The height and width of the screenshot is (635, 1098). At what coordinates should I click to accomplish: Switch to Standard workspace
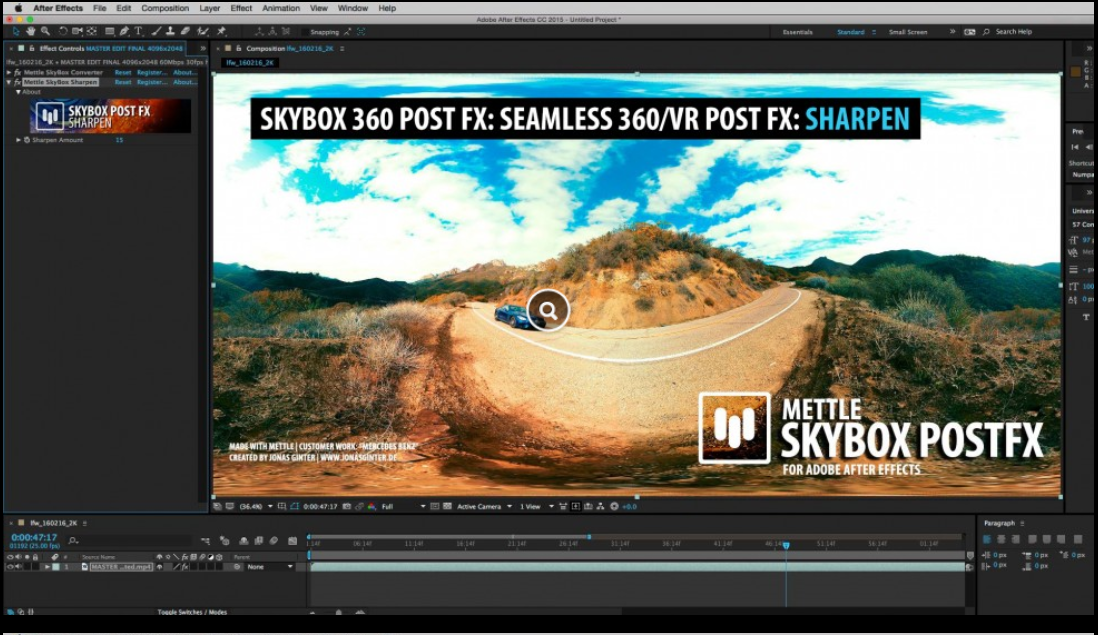[851, 32]
